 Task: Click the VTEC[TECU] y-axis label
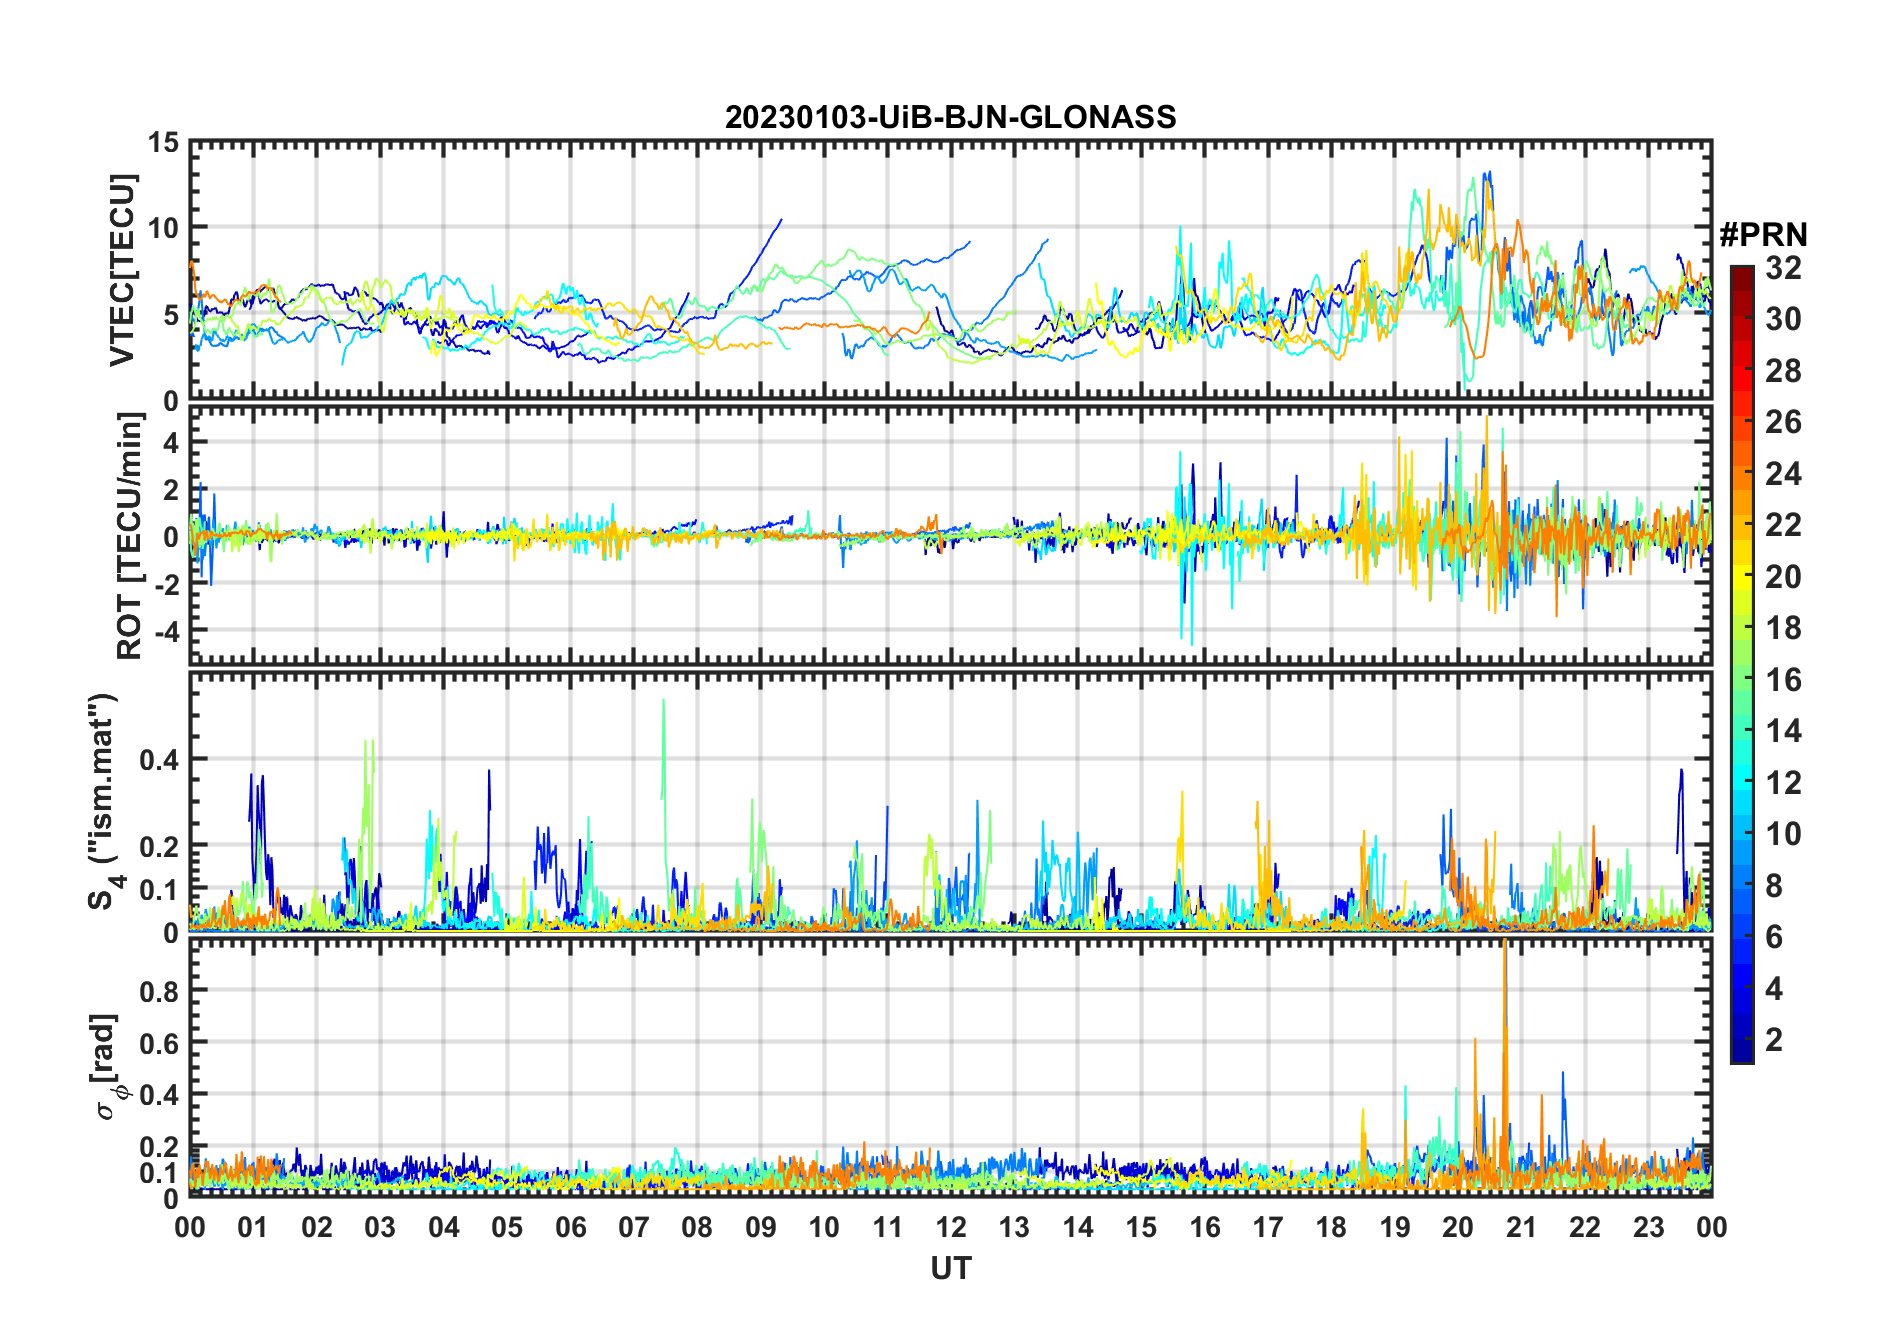(x=122, y=270)
